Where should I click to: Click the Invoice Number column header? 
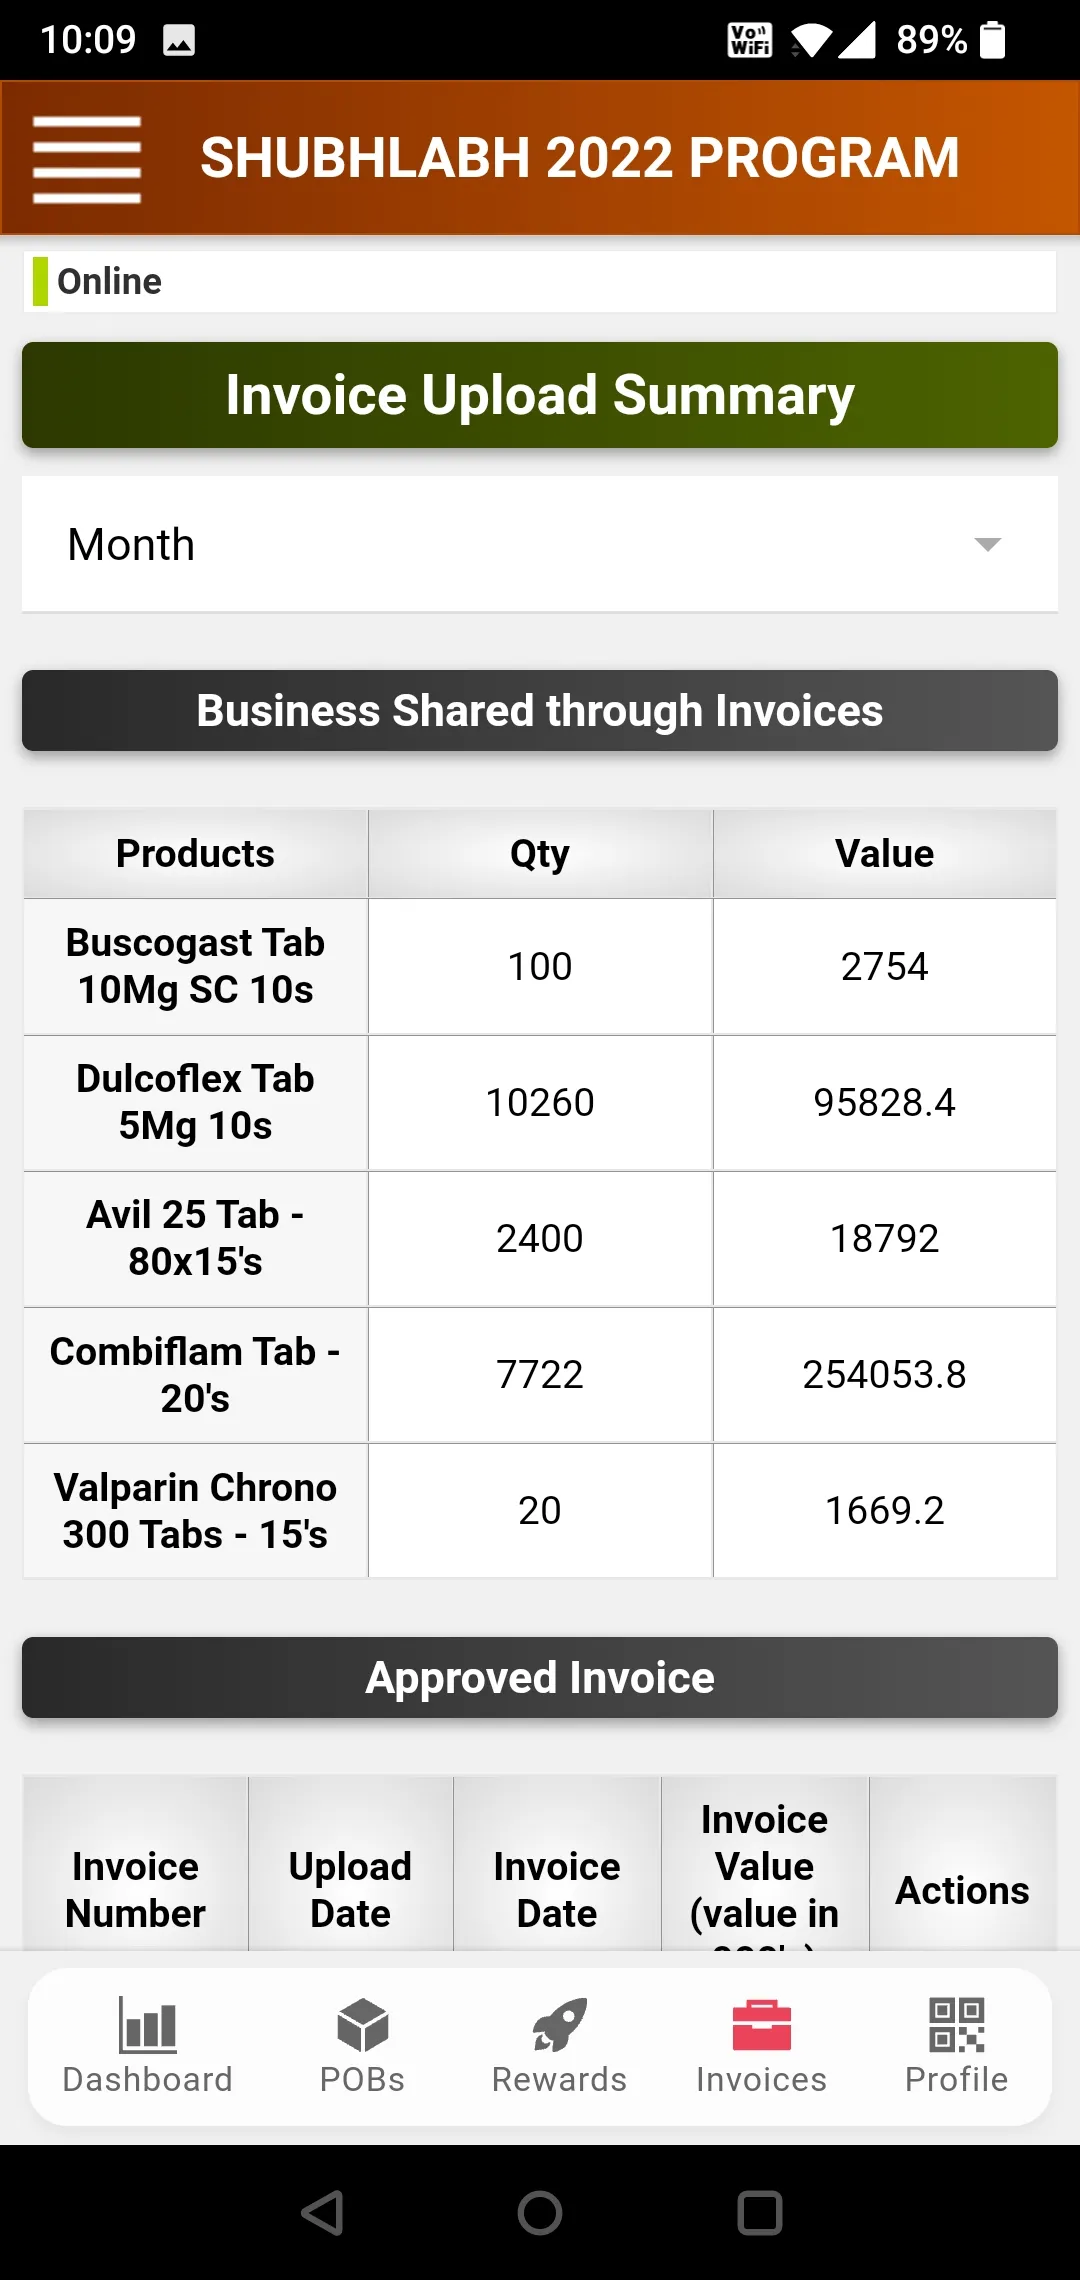(135, 1889)
